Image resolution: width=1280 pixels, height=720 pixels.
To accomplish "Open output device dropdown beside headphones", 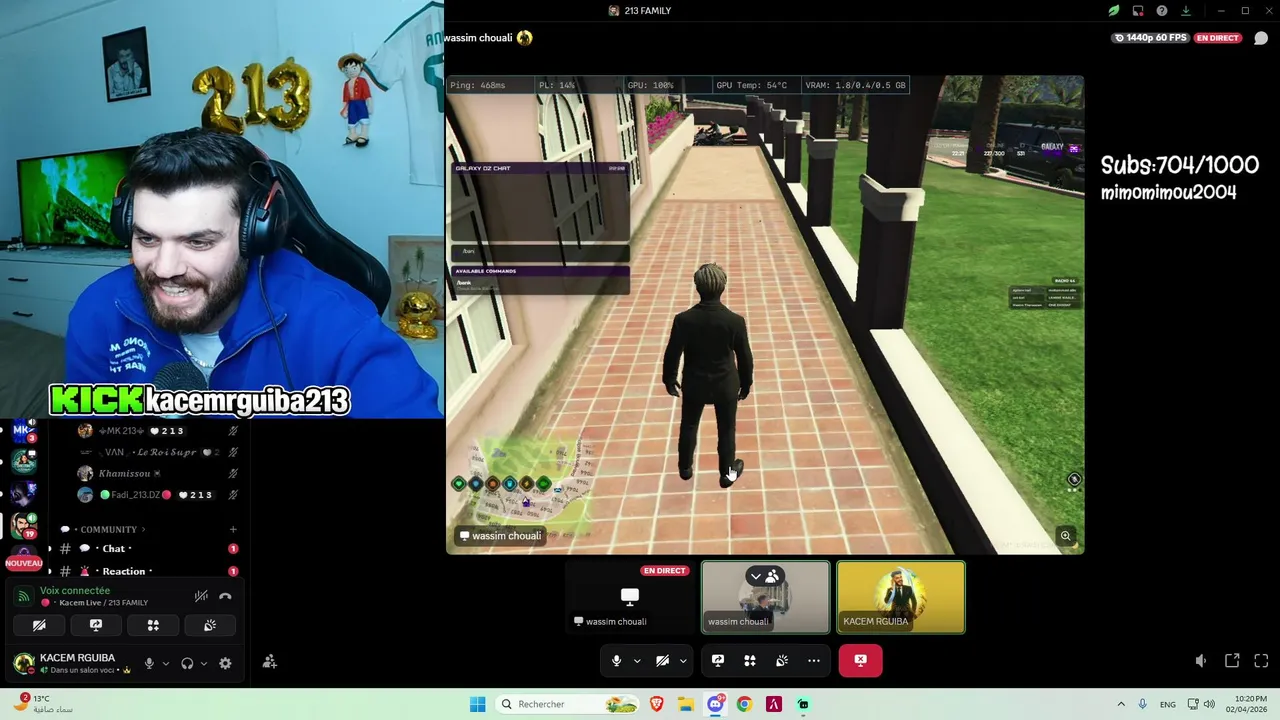I will pos(204,663).
